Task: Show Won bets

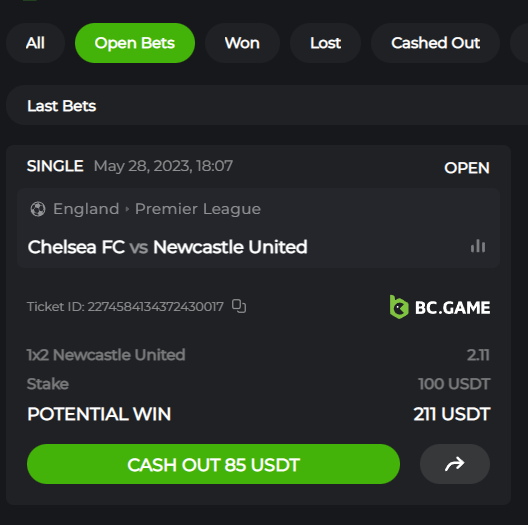Action: click(242, 43)
